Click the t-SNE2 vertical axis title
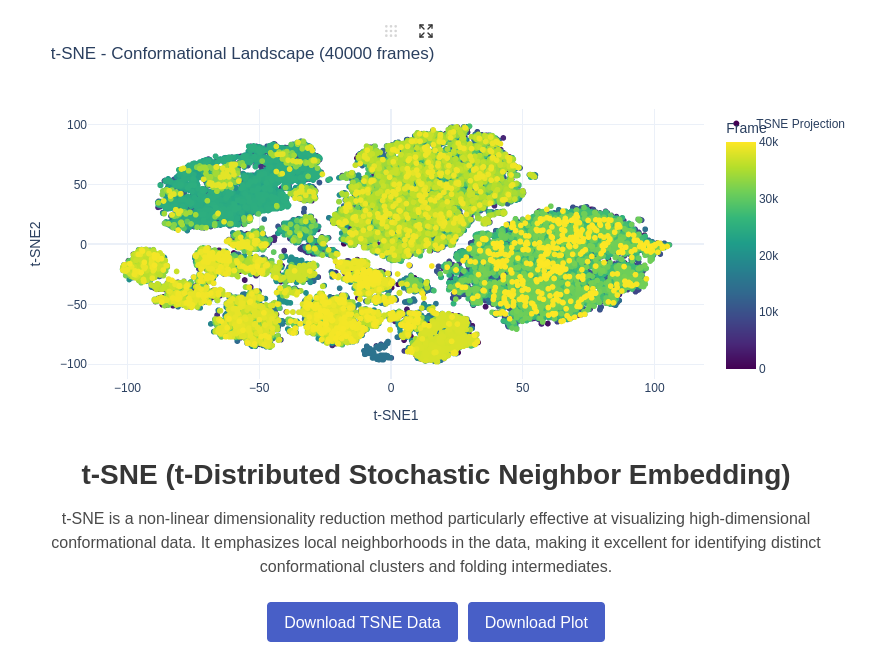The height and width of the screenshot is (650, 870). point(36,244)
